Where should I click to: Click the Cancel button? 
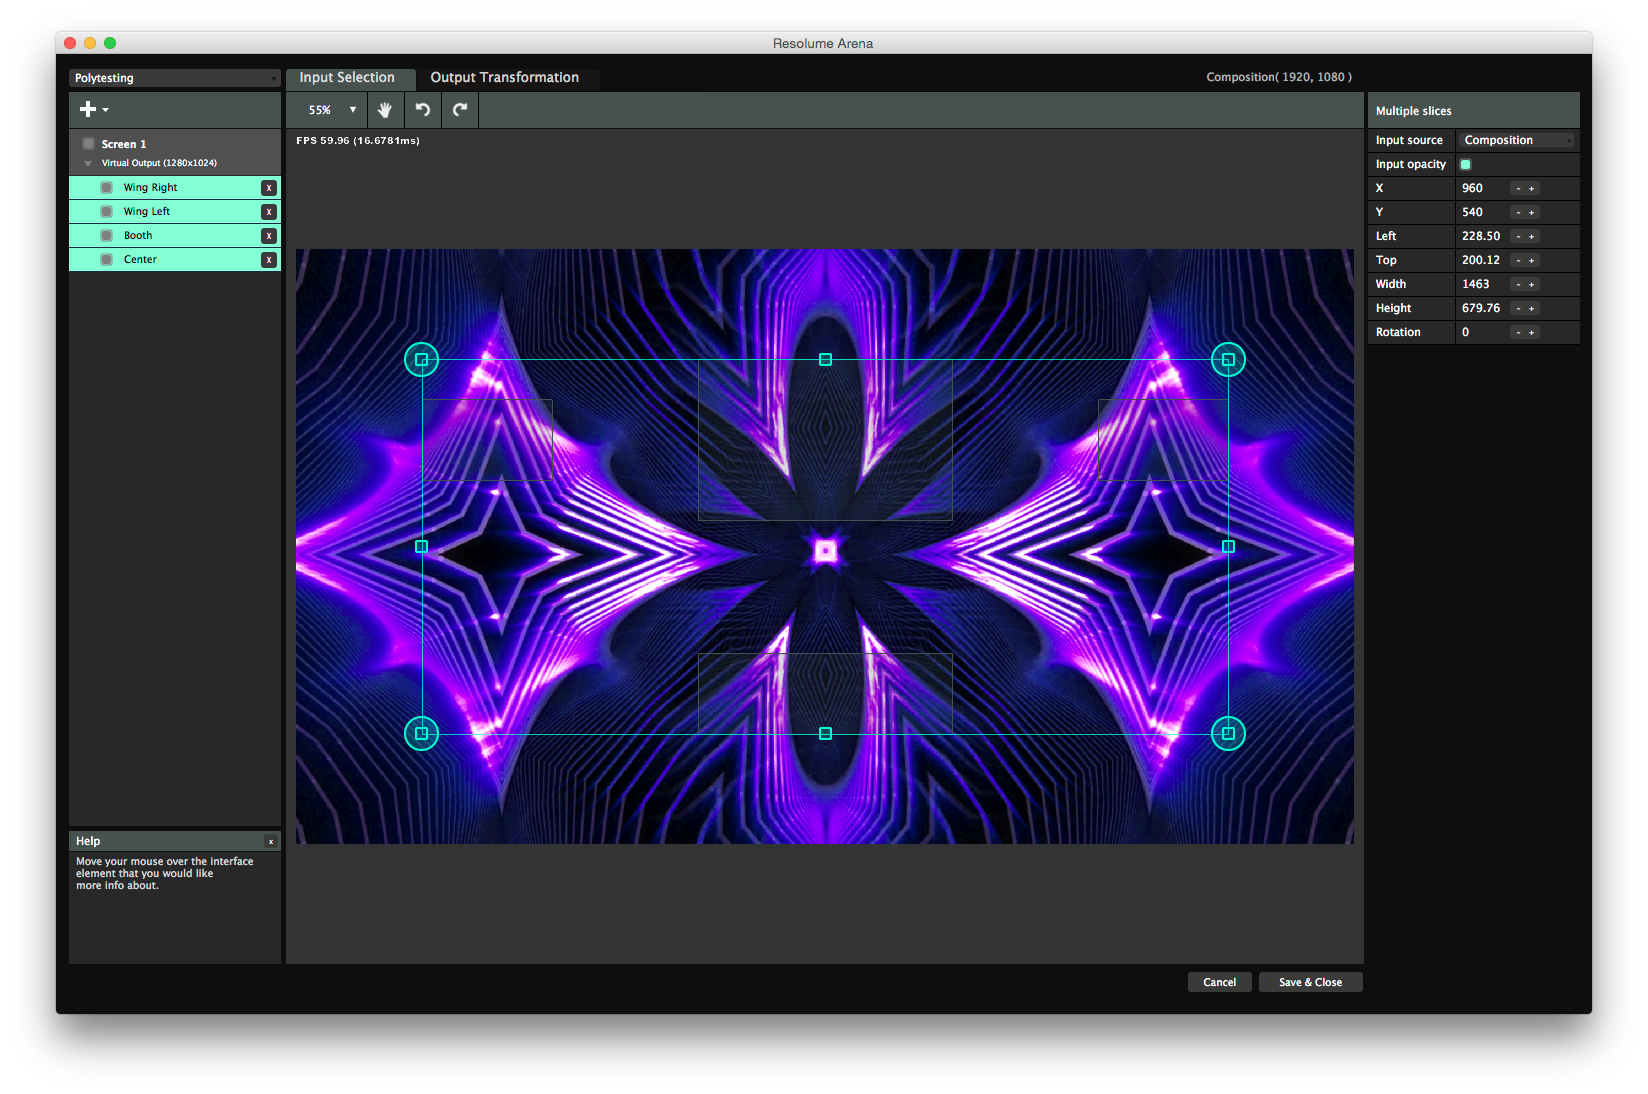[x=1219, y=982]
